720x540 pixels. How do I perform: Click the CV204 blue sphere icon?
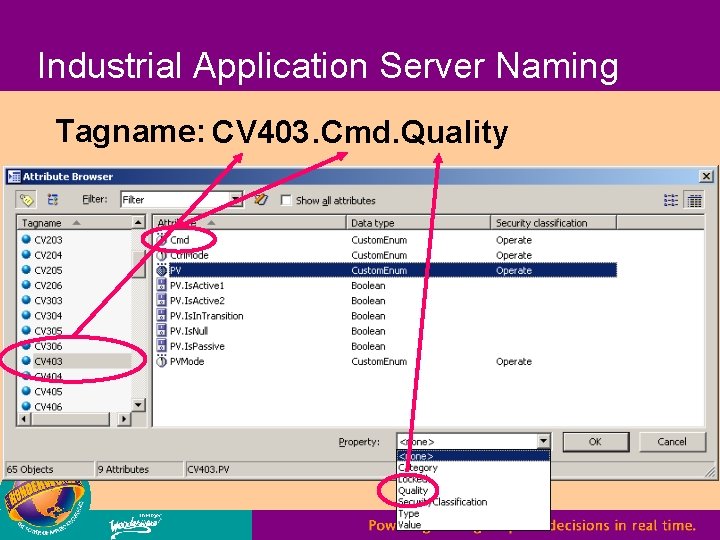coord(26,254)
